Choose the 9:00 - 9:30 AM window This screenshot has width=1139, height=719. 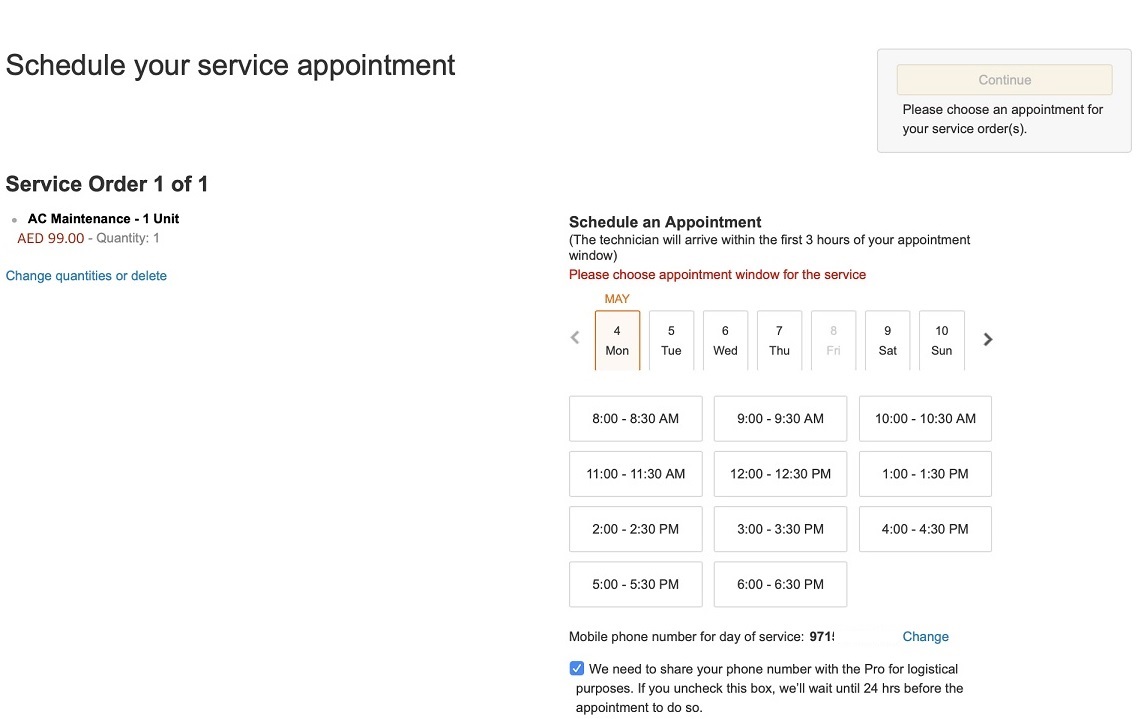pyautogui.click(x=780, y=419)
